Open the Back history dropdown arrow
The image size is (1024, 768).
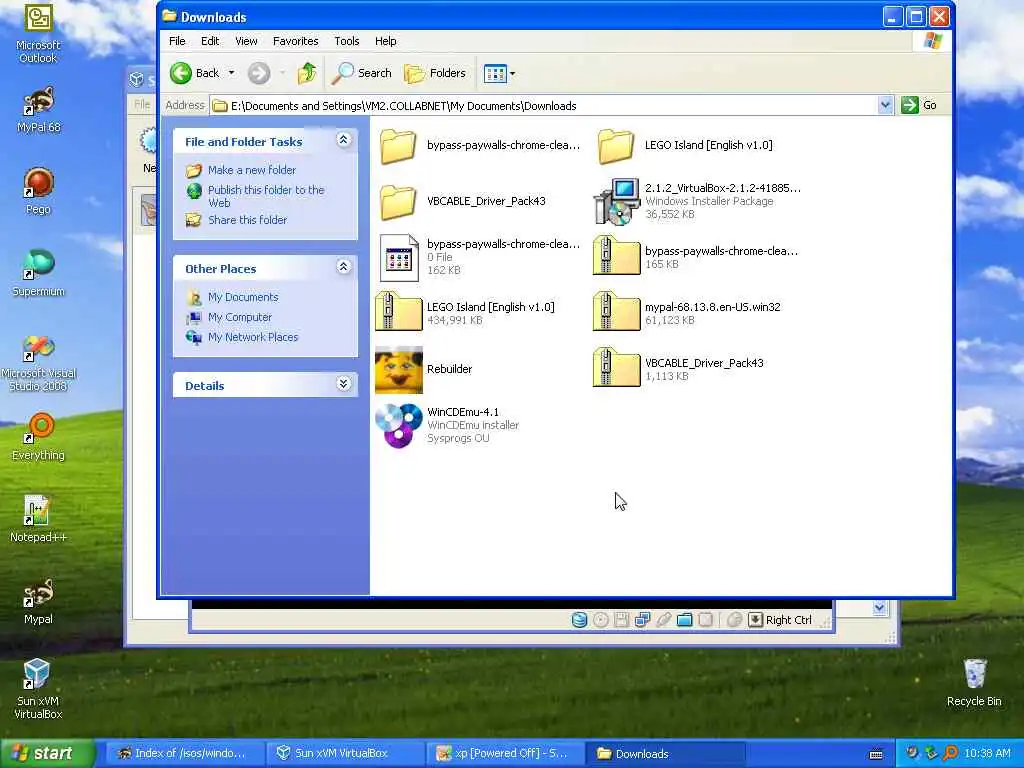click(231, 73)
